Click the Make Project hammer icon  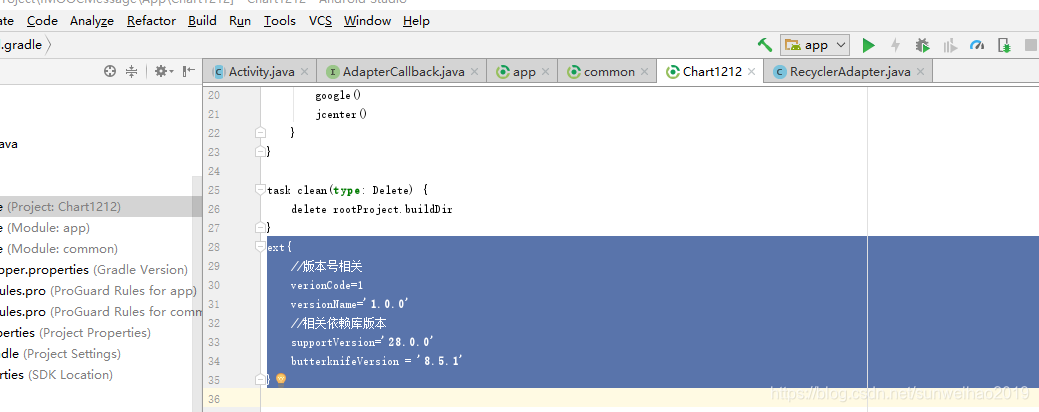point(765,45)
